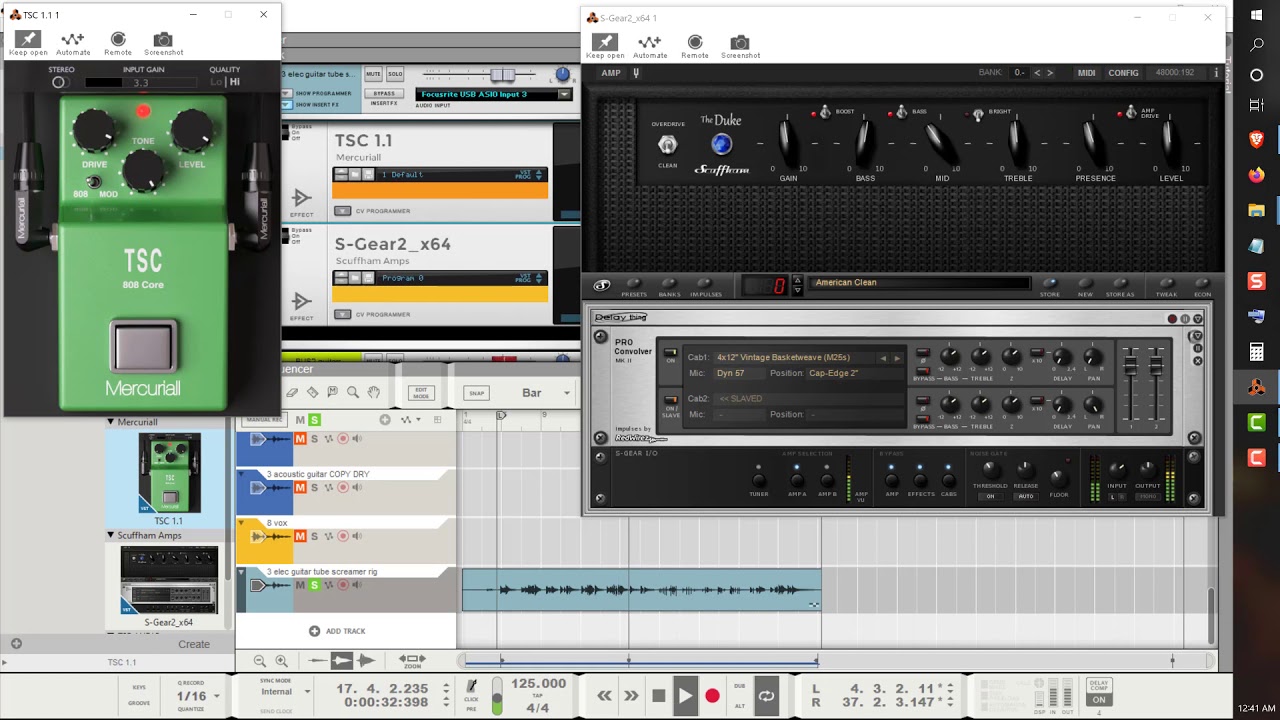
Task: Select the Magnify tool in sequencer toolbar
Action: tap(353, 393)
